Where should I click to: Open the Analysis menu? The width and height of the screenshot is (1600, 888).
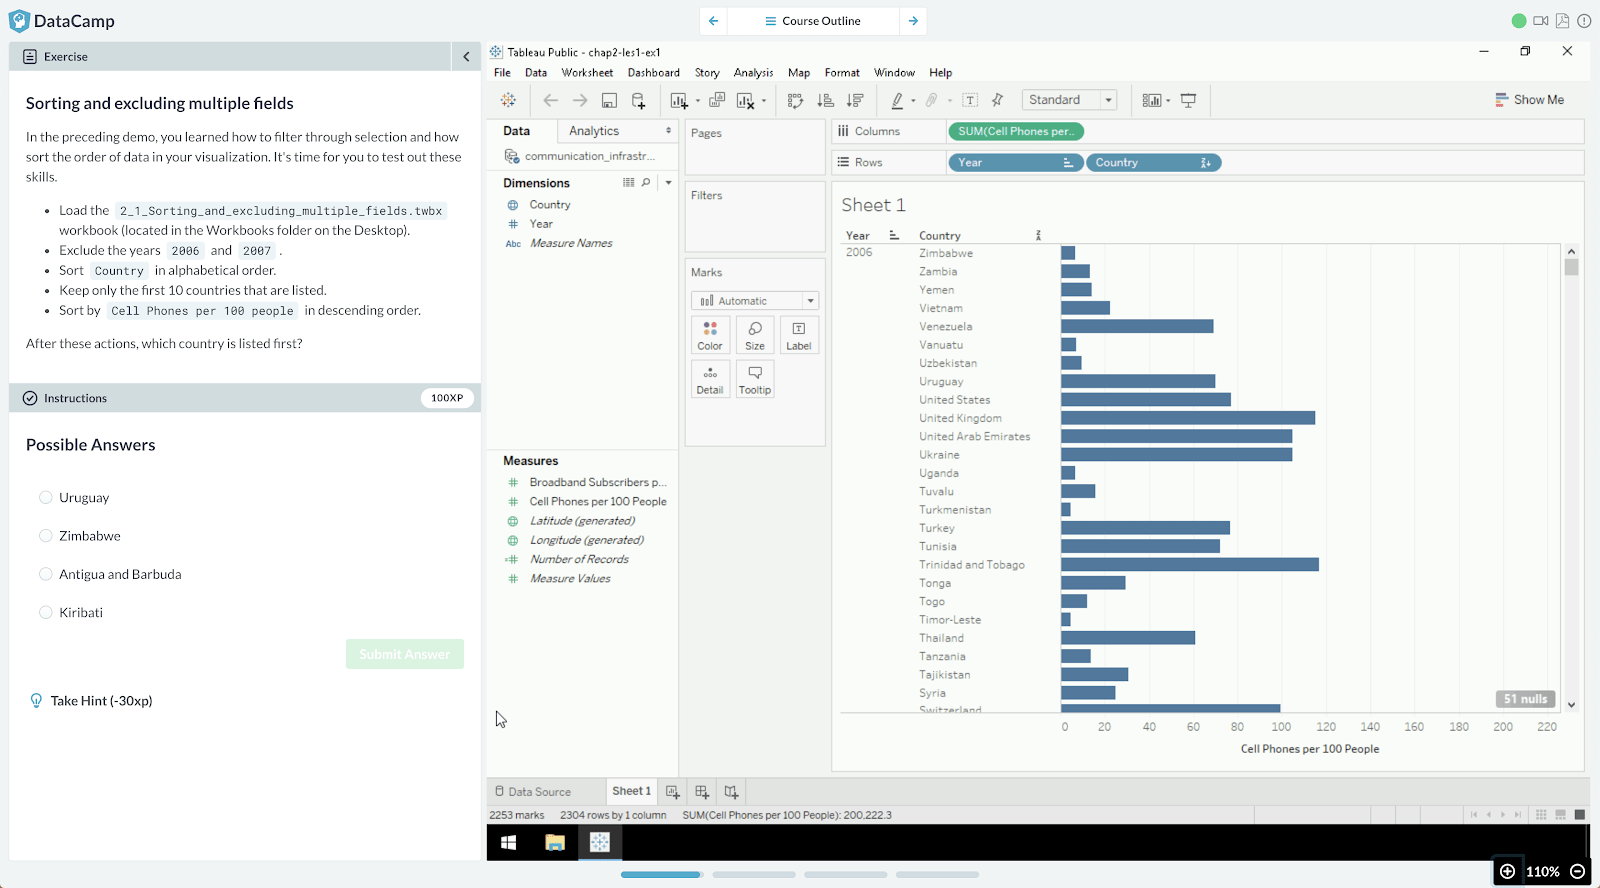[x=753, y=73]
